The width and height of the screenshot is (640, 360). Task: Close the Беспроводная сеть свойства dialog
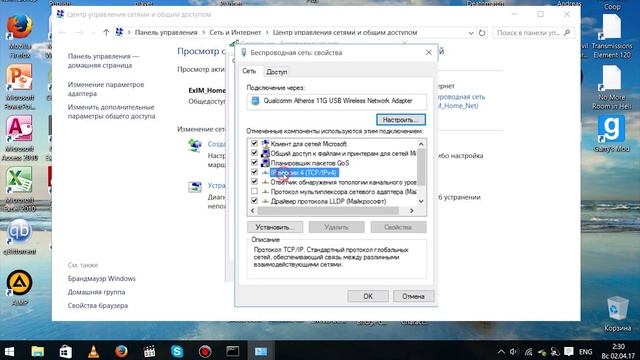[429, 52]
